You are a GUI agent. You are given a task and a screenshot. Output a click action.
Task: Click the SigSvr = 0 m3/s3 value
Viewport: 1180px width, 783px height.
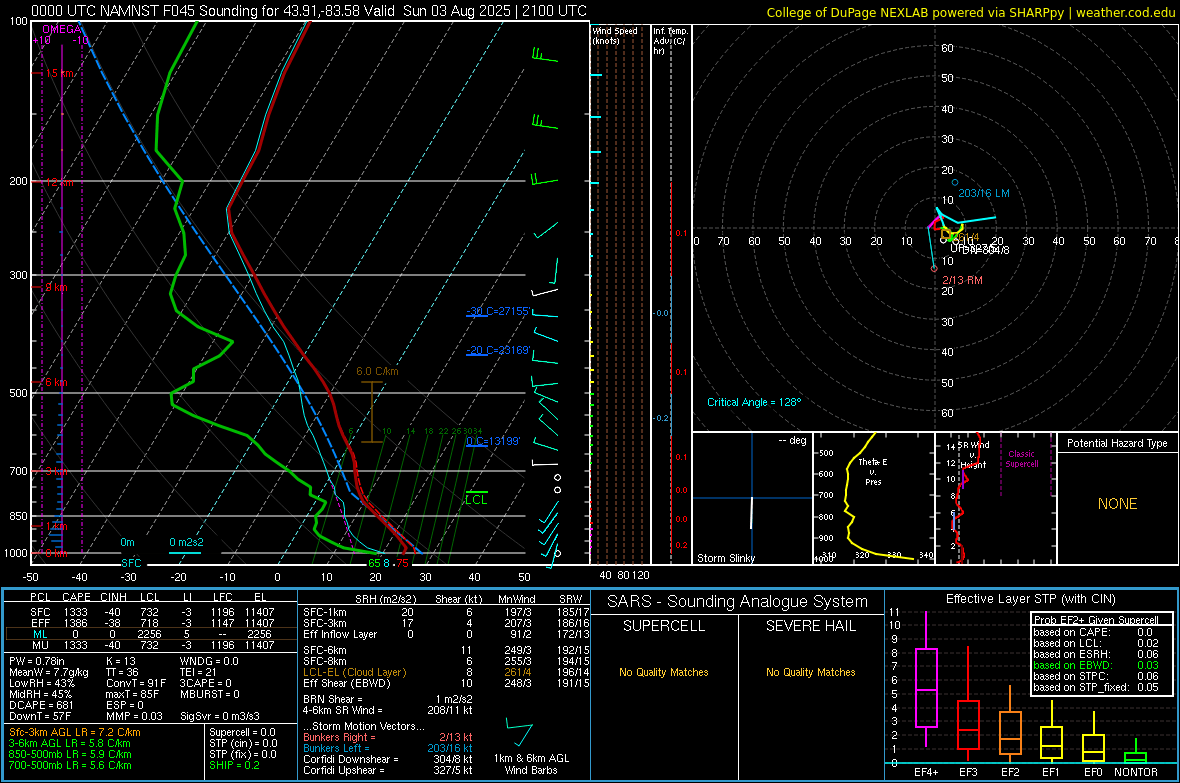(x=220, y=716)
